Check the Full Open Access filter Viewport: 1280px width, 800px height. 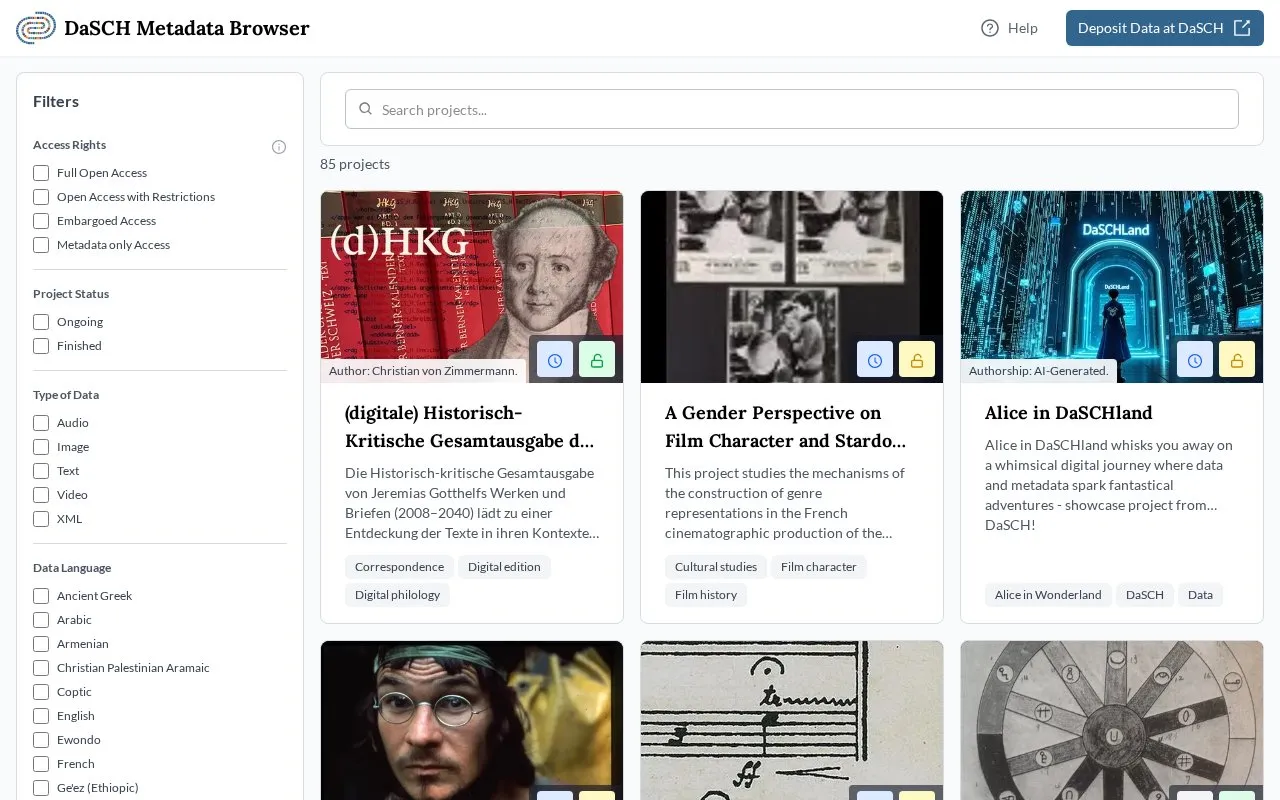[x=41, y=173]
